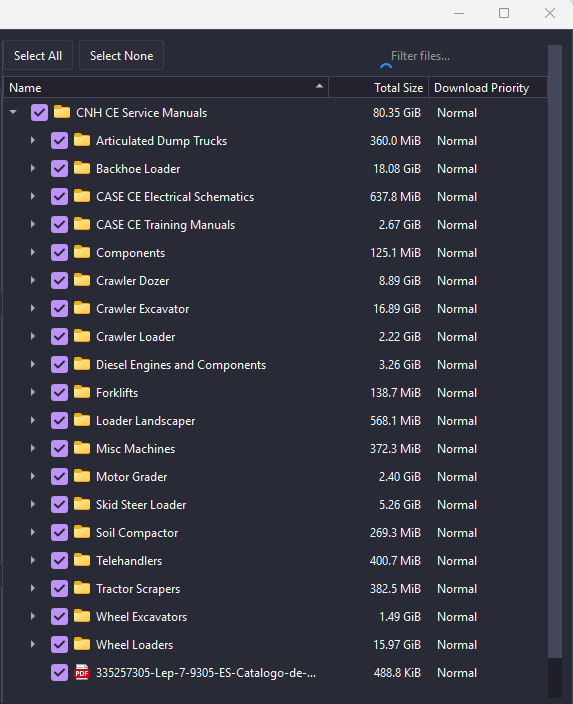This screenshot has height=704, width=573.
Task: Click the Misc Machines folder icon
Action: [82, 448]
